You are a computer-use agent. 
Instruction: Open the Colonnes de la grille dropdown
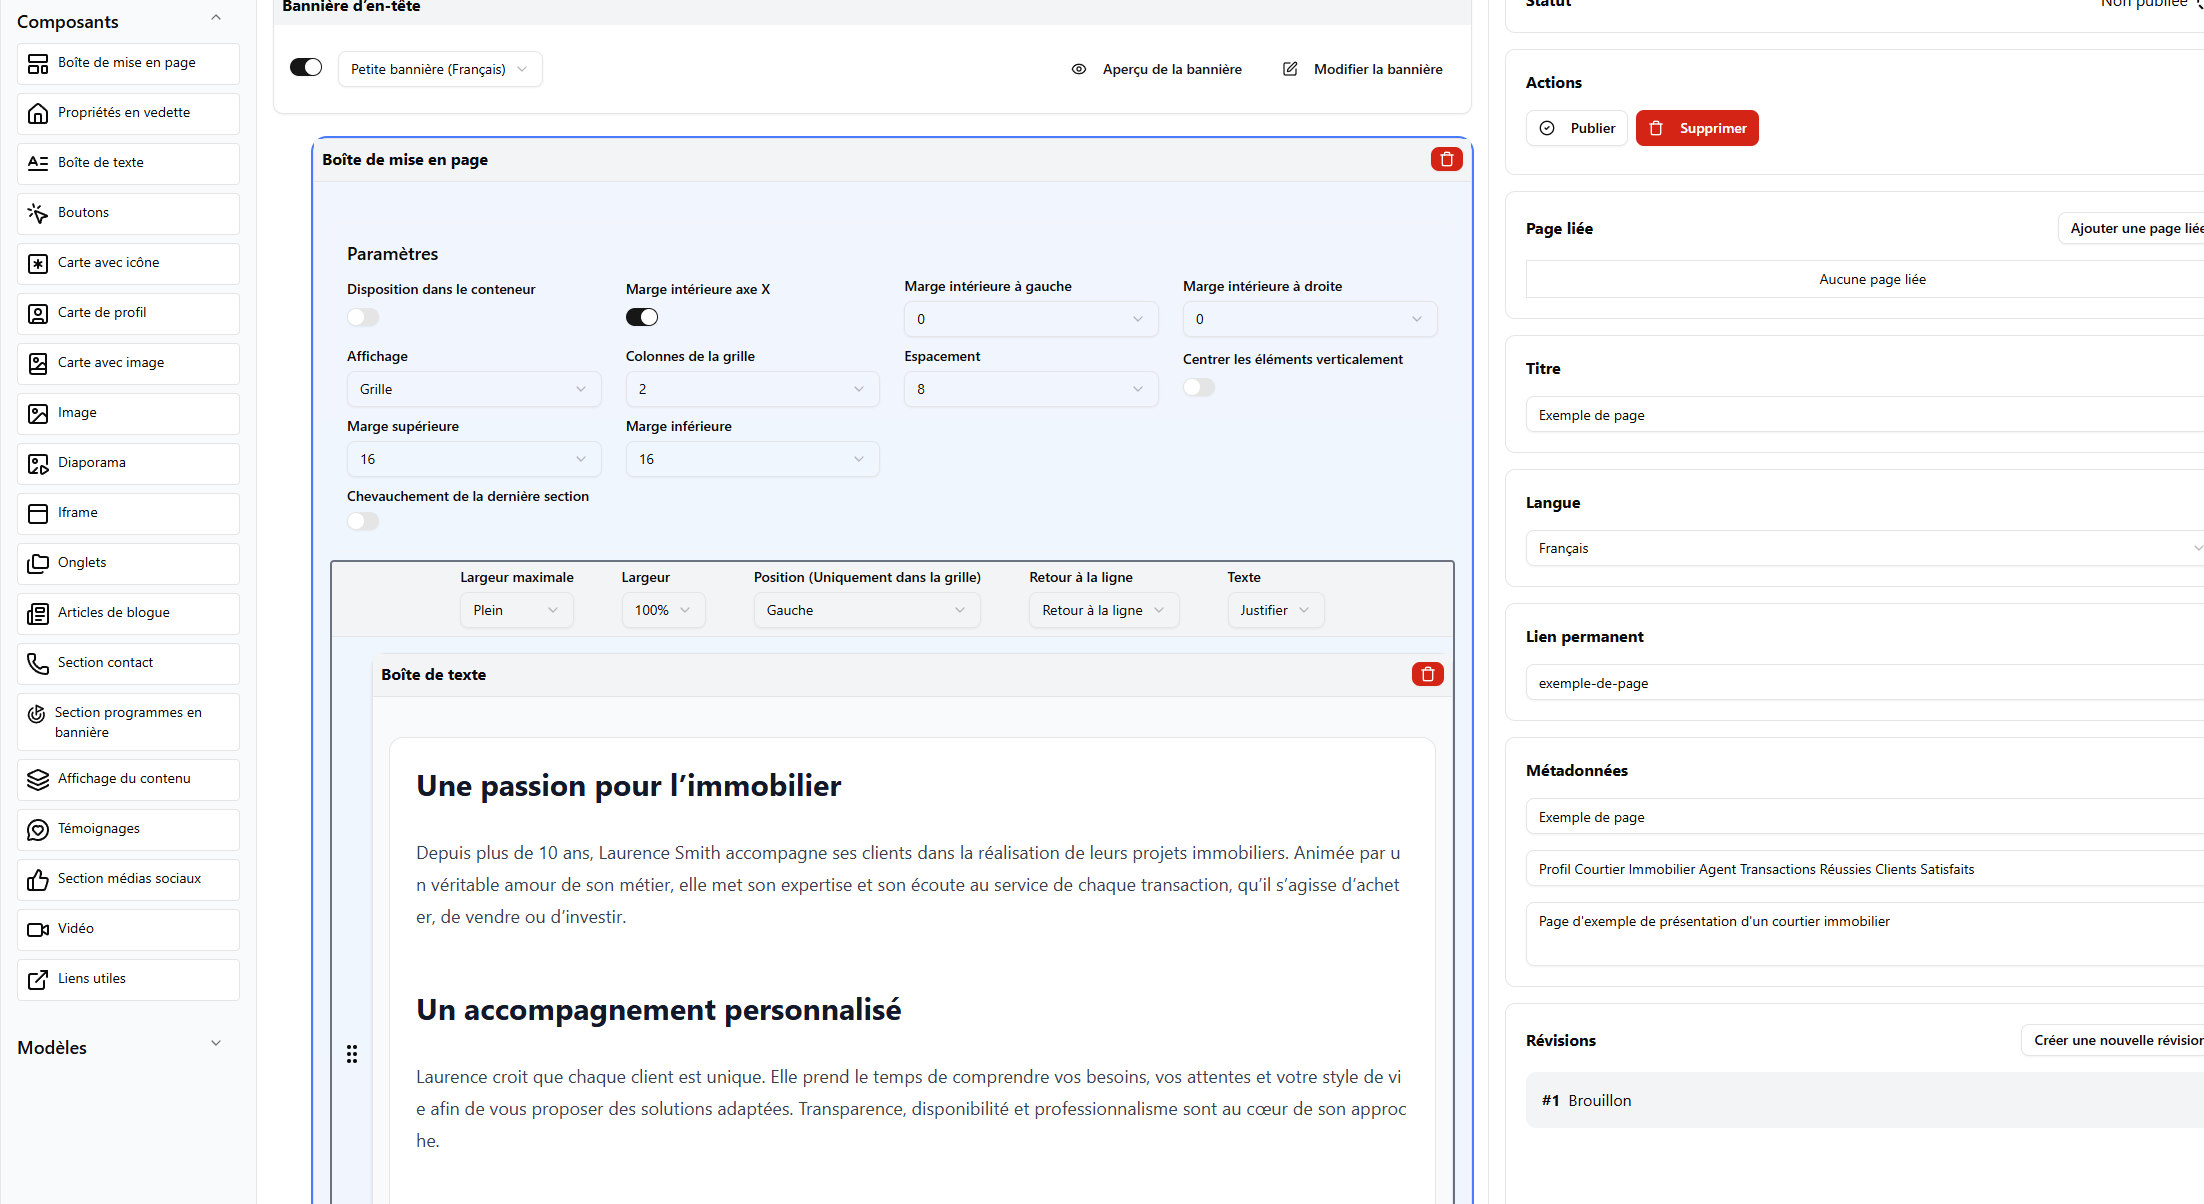[753, 389]
